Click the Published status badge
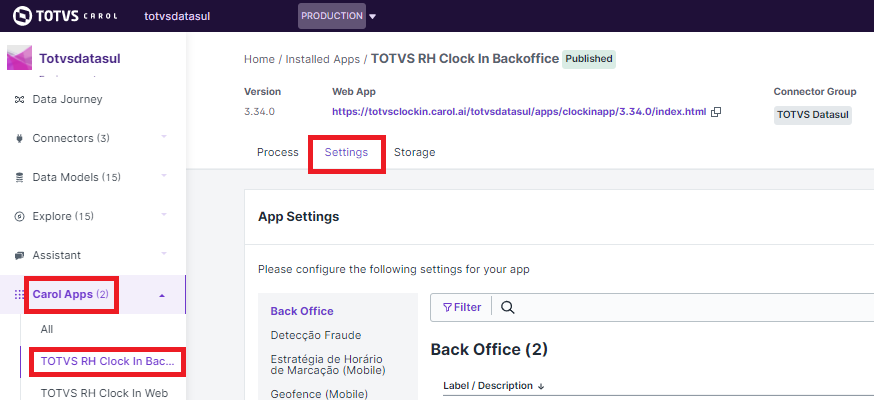Image resolution: width=874 pixels, height=402 pixels. pos(589,59)
